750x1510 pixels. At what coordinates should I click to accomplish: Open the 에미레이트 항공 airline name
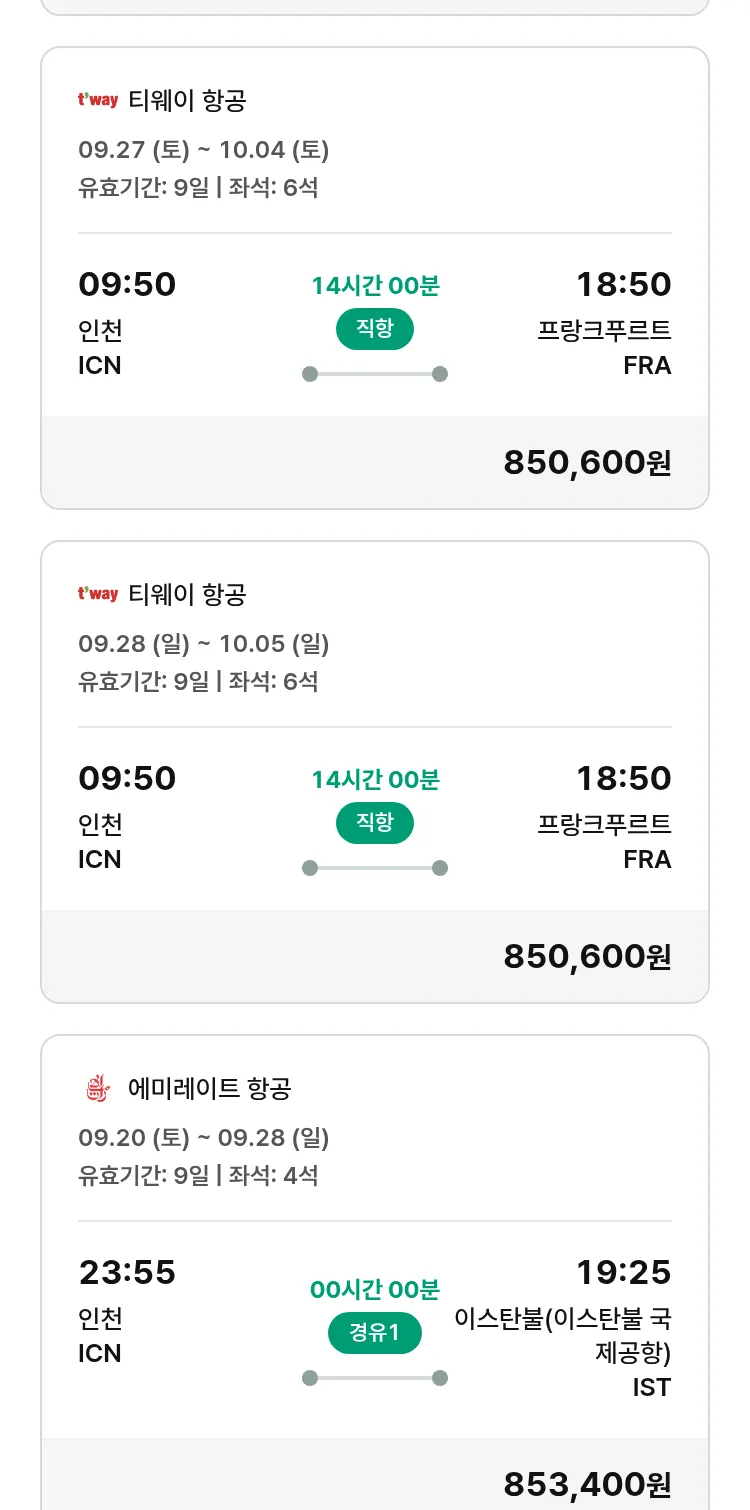(x=210, y=1088)
